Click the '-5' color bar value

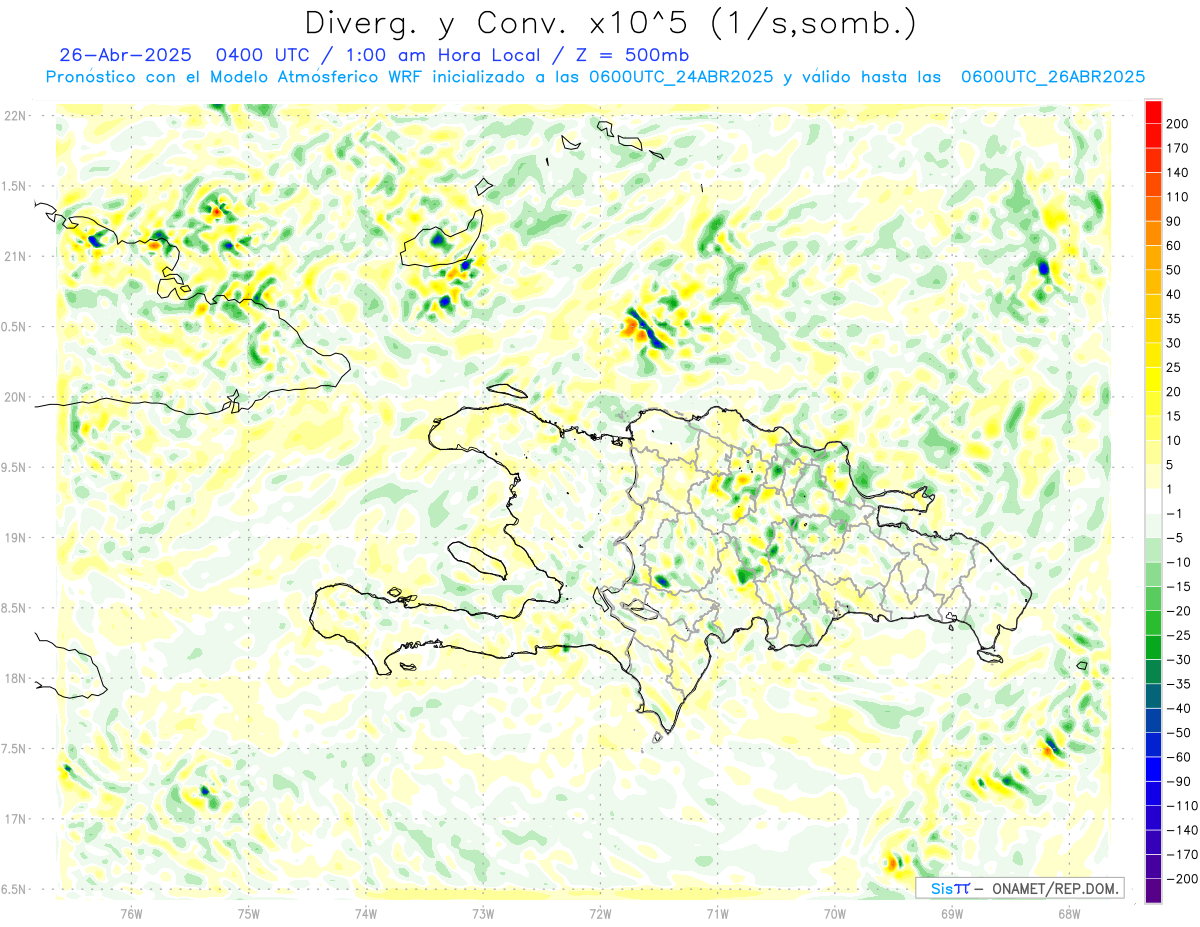point(1175,537)
